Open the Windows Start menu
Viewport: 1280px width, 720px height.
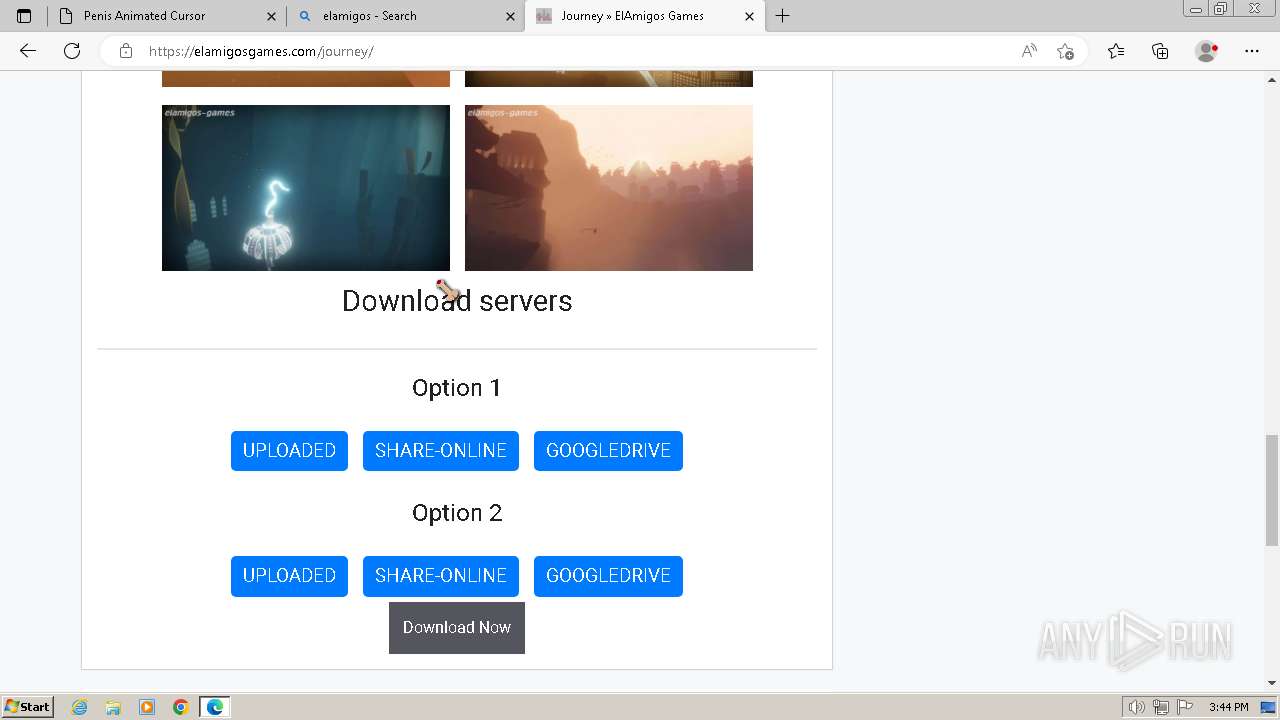(x=28, y=706)
